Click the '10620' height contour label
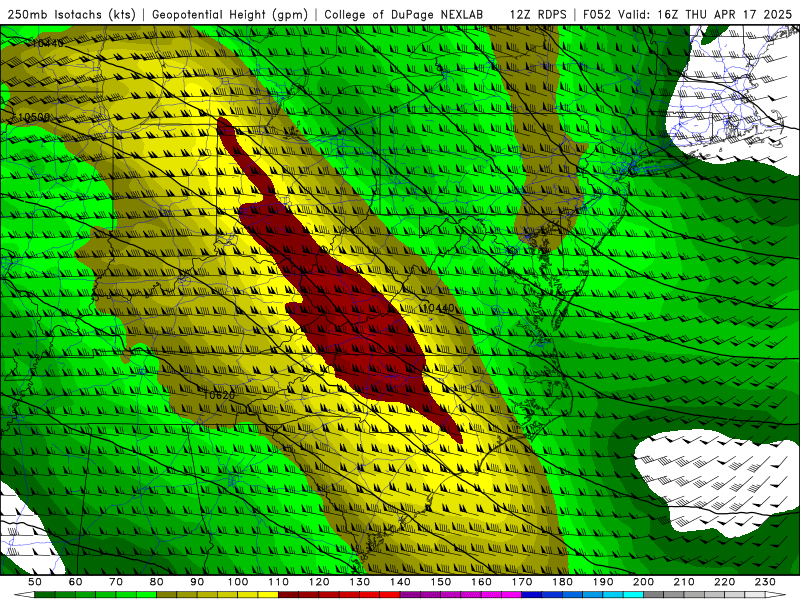The height and width of the screenshot is (600, 800). coord(219,395)
